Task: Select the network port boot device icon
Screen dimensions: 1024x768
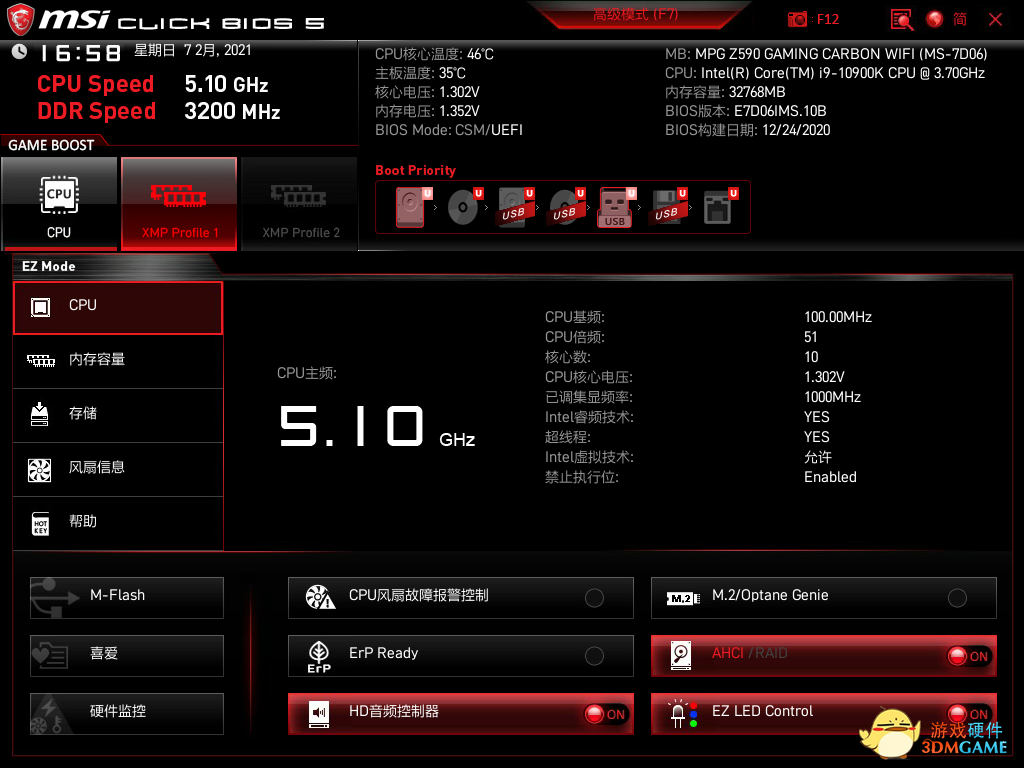Action: coord(720,206)
